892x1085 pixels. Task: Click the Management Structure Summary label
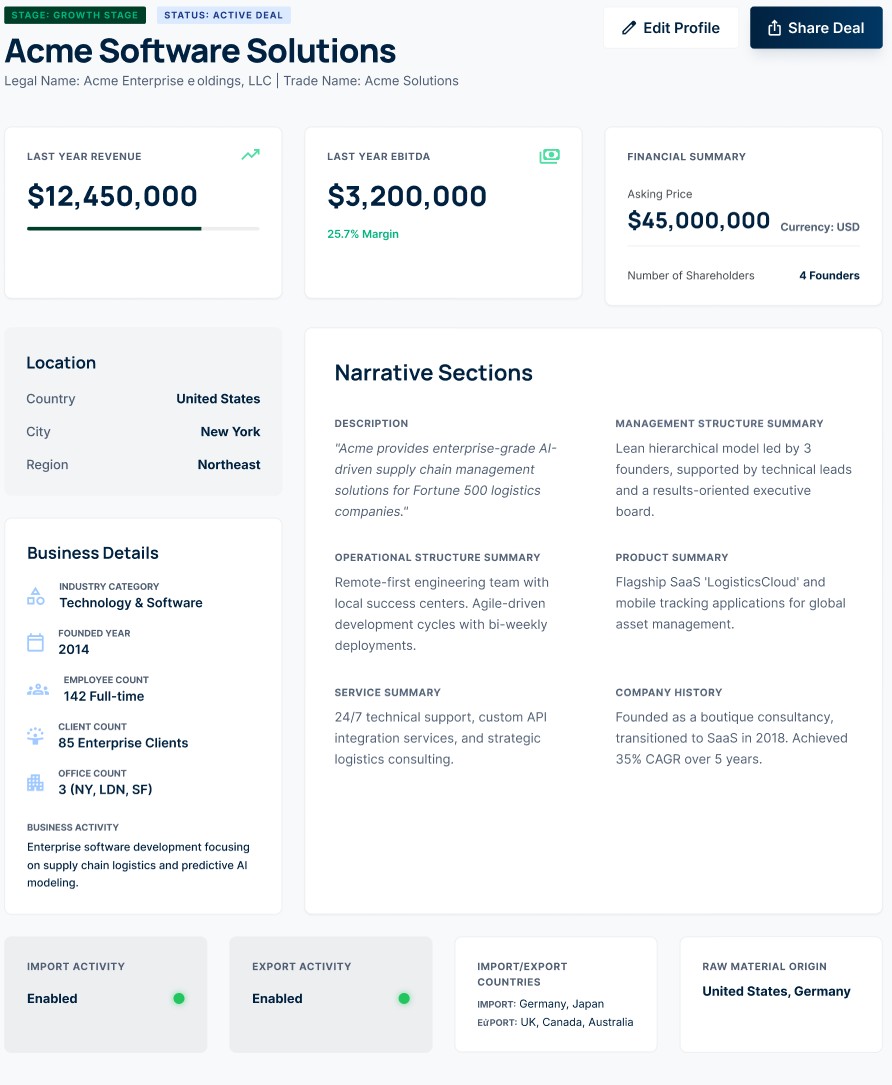point(719,423)
